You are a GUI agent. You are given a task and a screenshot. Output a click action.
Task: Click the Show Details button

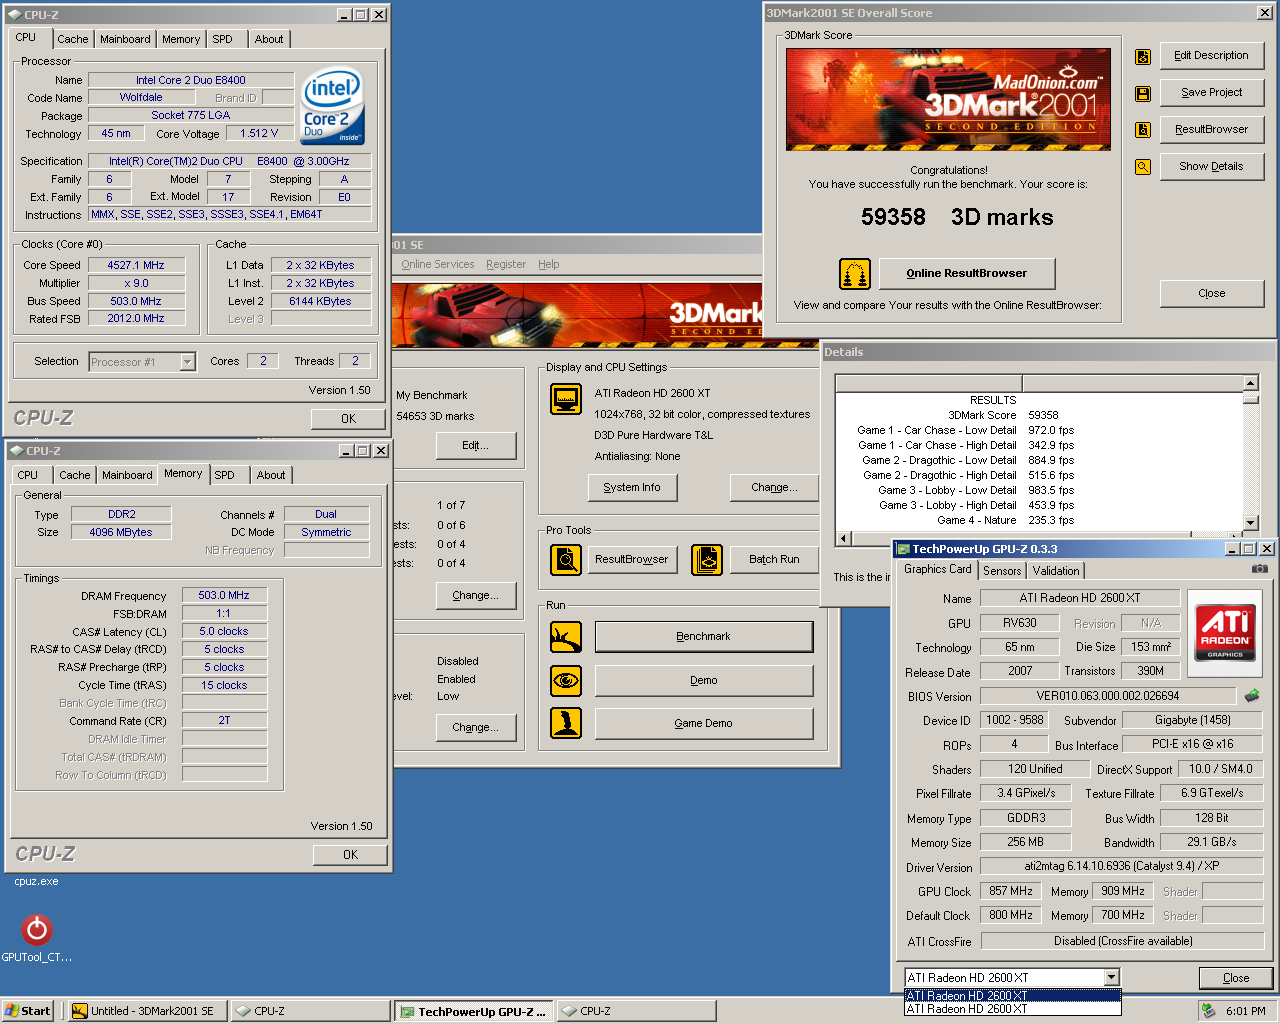pos(1211,167)
